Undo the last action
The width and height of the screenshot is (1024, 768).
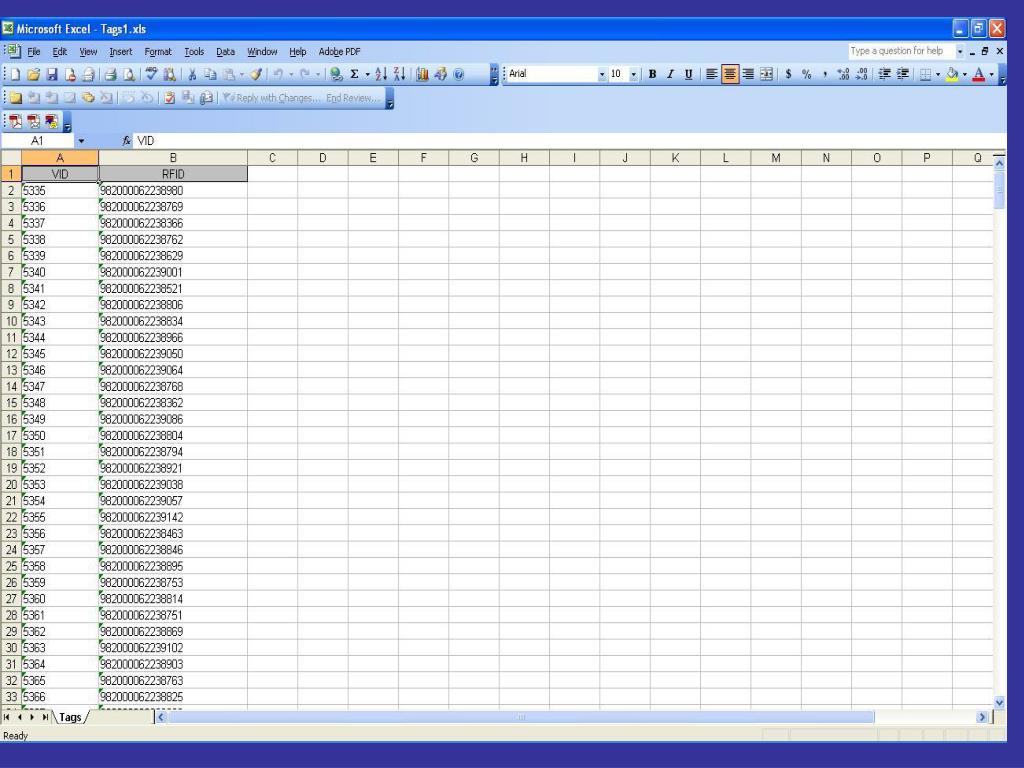pos(278,74)
